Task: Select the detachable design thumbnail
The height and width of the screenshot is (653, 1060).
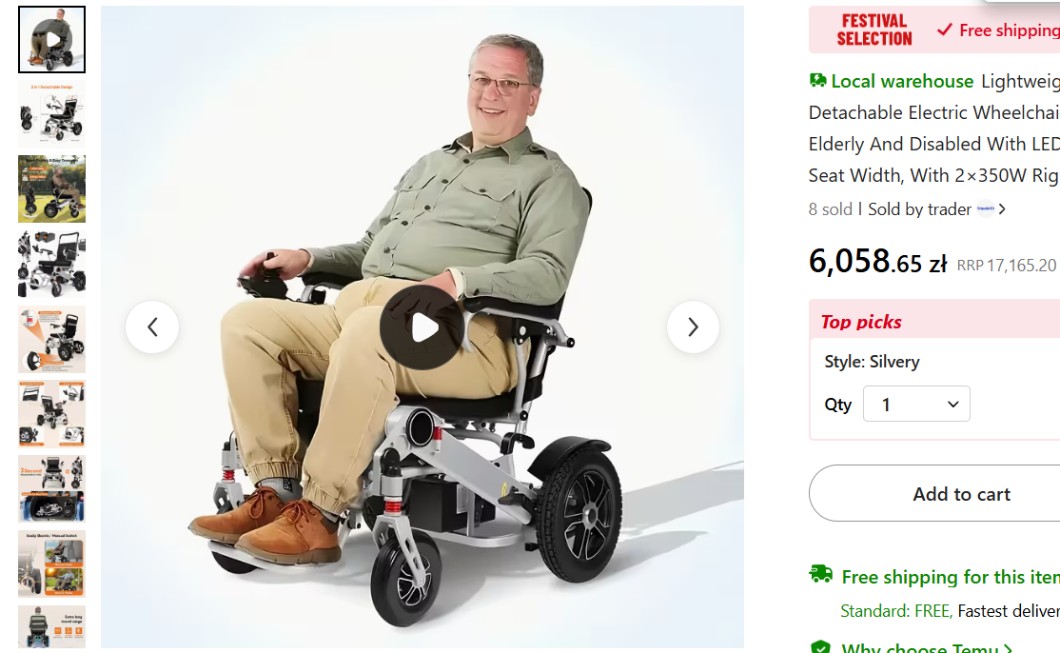Action: [52, 114]
